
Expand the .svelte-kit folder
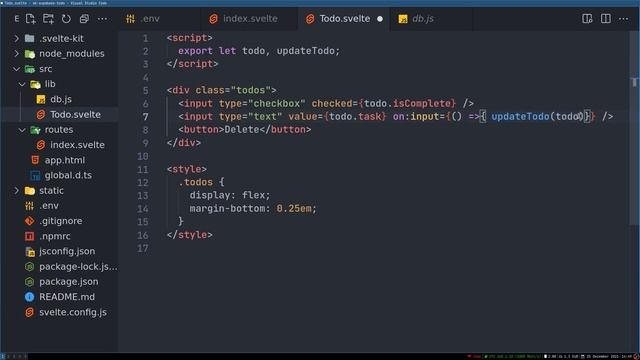tap(16, 38)
